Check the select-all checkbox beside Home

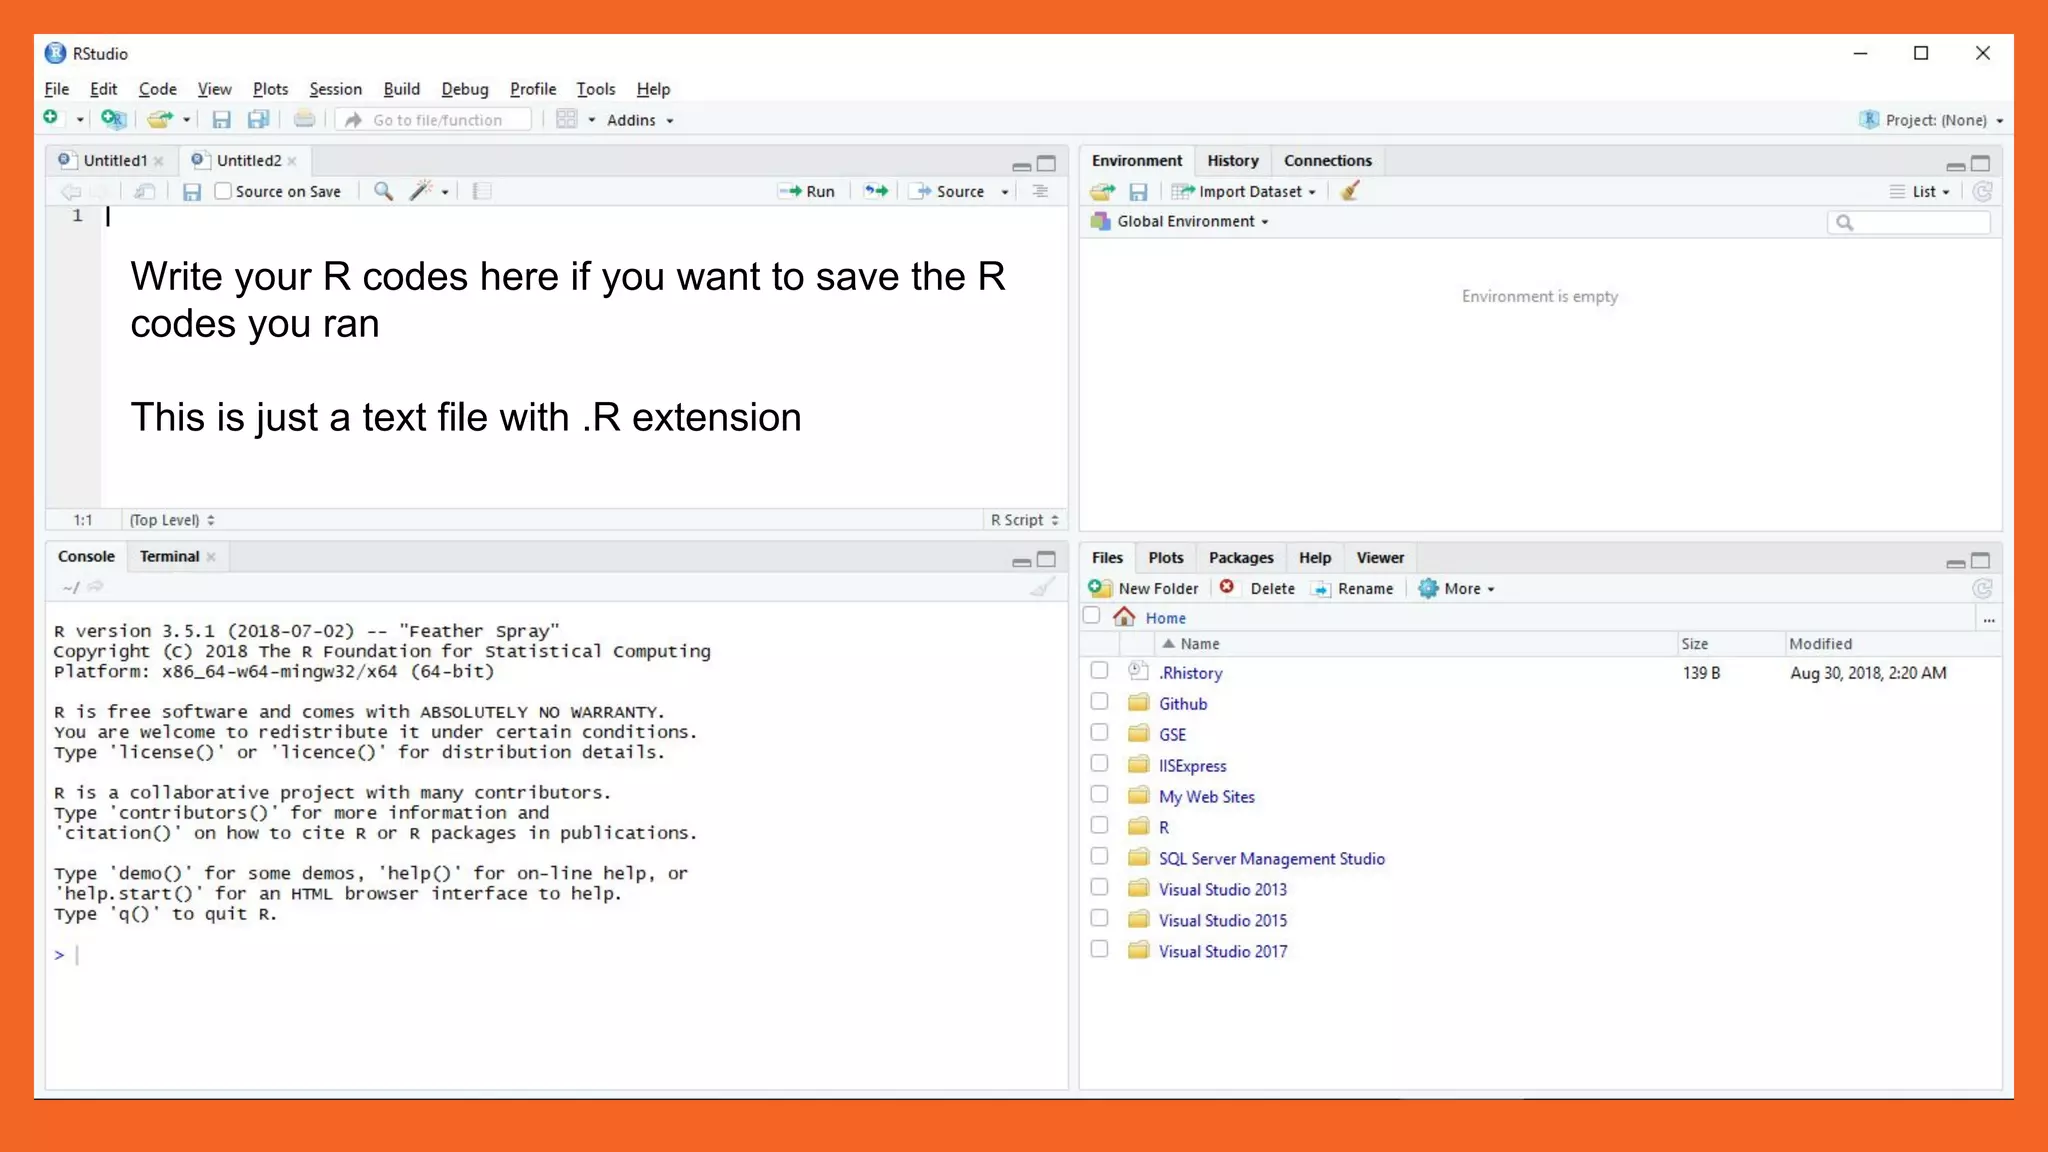point(1092,616)
